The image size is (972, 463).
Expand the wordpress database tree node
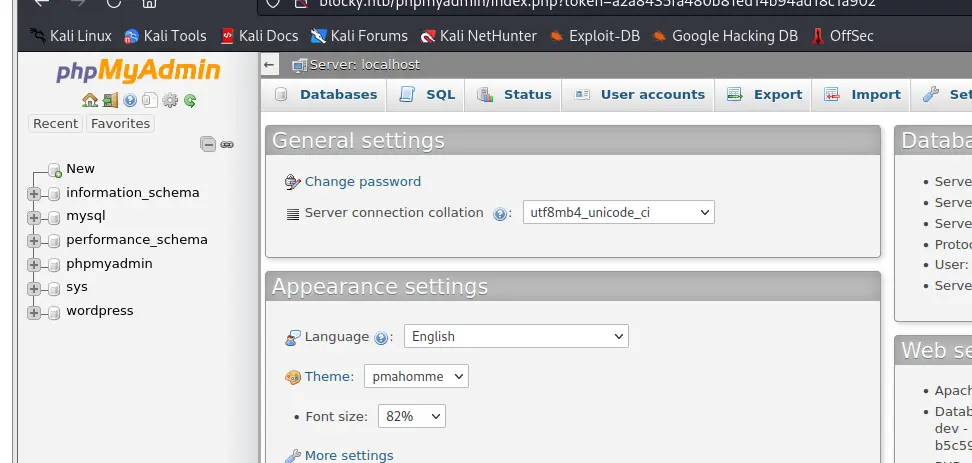(x=34, y=312)
